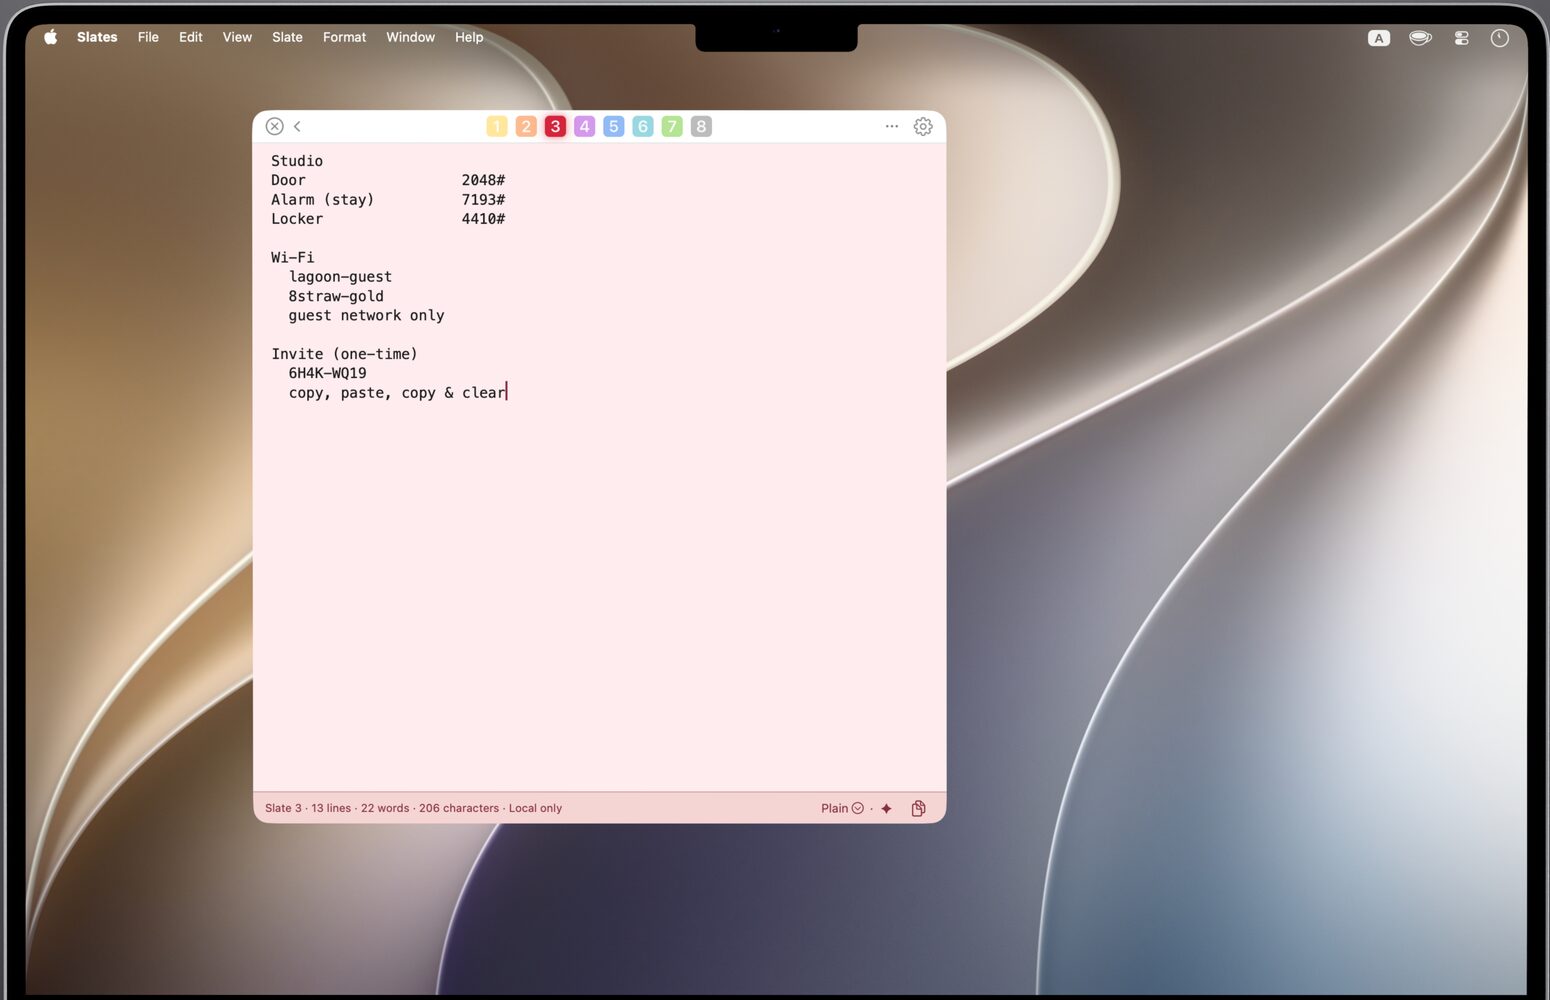
Task: Click the invite code '6H4K-WQ19'
Action: coord(327,373)
